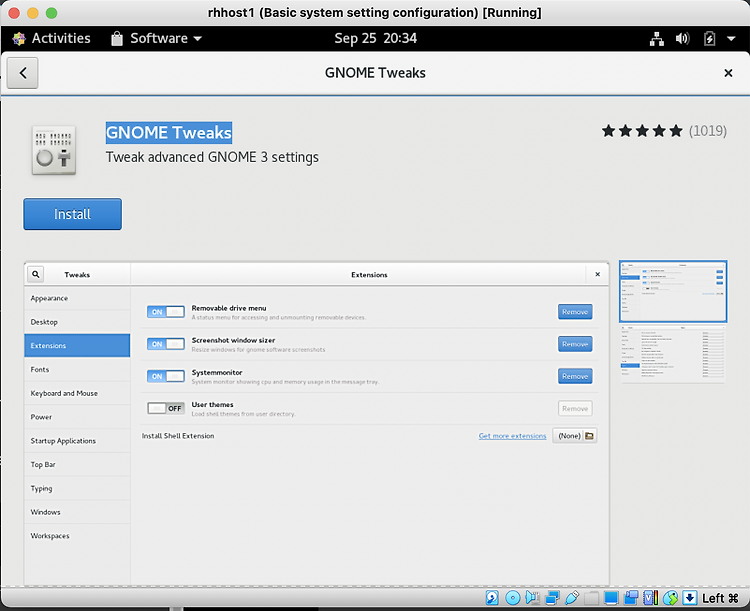Click the folder icon next to (None)
Screen dimensions: 750x611
tap(589, 436)
